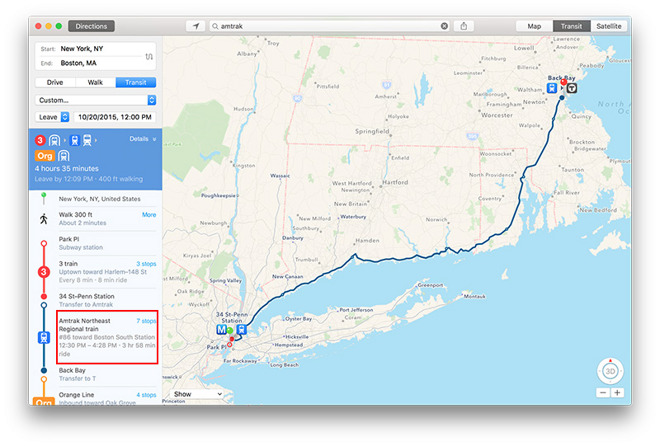Open the Custom departure dropdown
Viewport: 660px width, 446px height.
tap(96, 100)
